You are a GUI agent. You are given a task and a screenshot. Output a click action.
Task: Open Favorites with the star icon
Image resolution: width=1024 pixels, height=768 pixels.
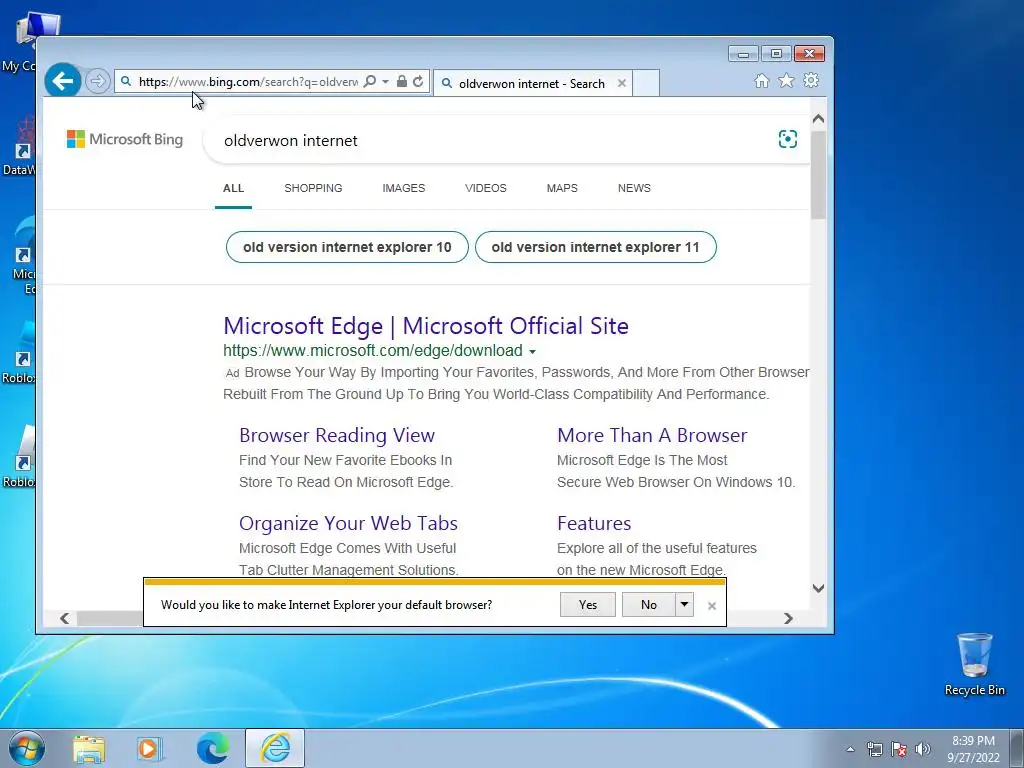pyautogui.click(x=786, y=80)
